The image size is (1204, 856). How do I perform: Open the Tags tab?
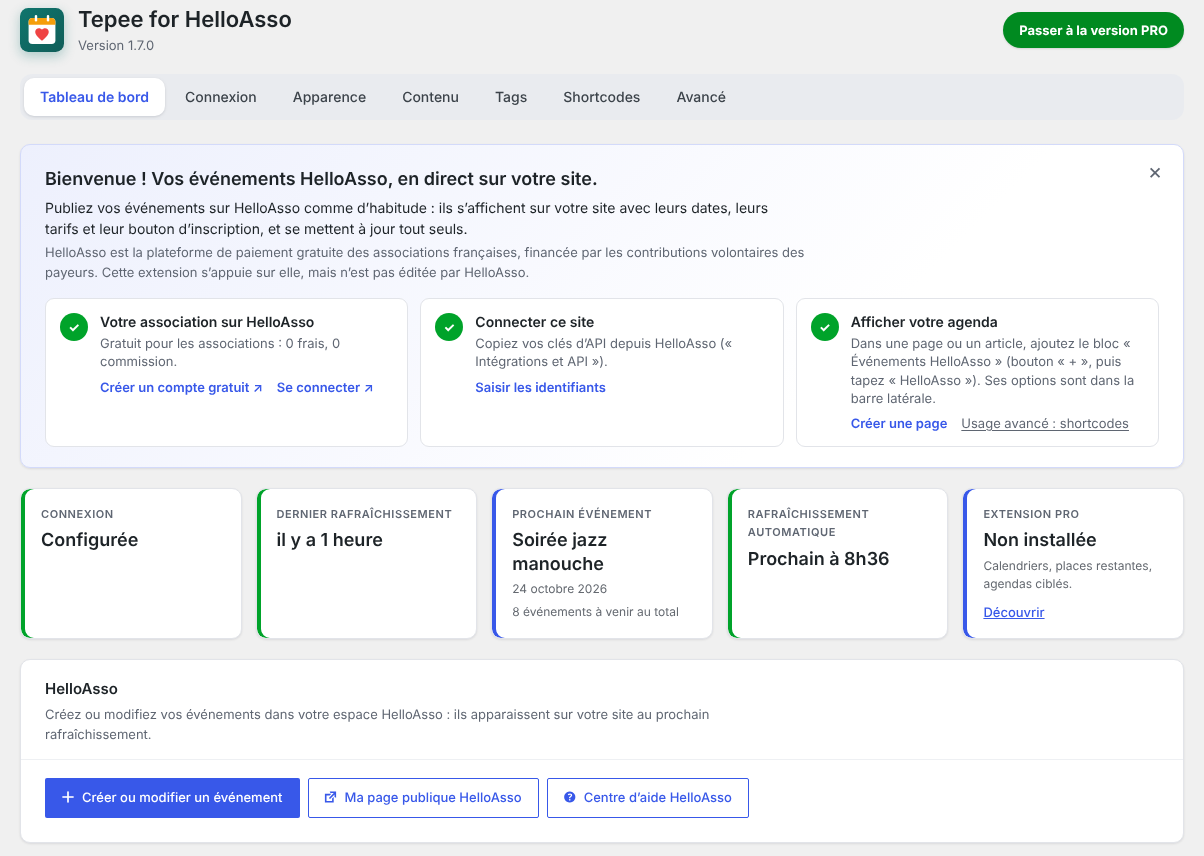(511, 97)
